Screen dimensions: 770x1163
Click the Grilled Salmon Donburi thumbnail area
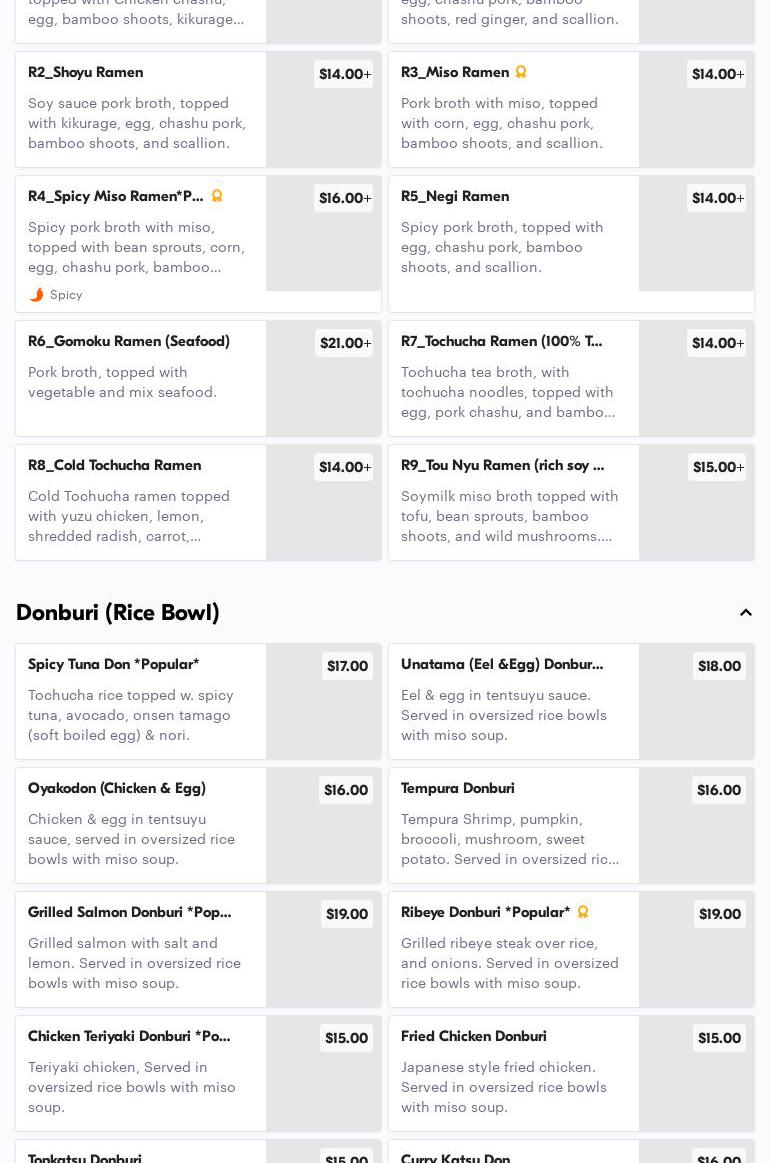(x=323, y=949)
